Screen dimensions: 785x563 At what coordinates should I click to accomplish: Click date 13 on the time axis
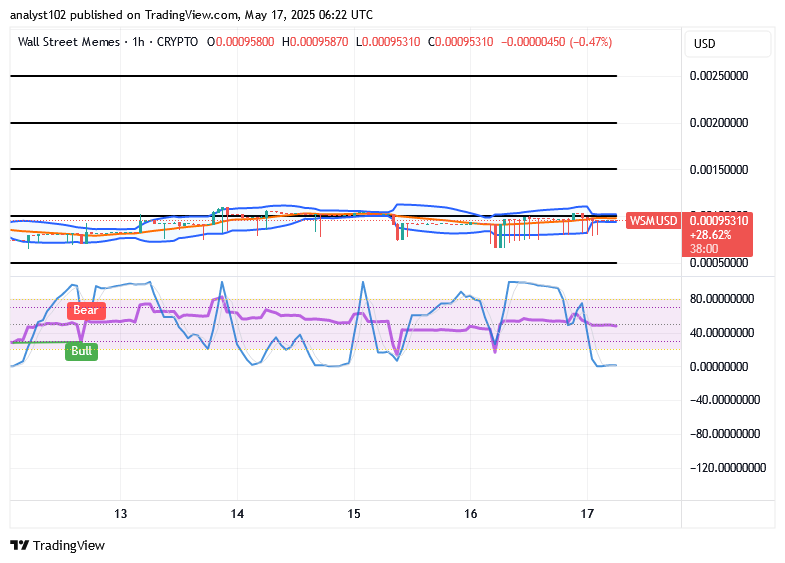[x=121, y=514]
